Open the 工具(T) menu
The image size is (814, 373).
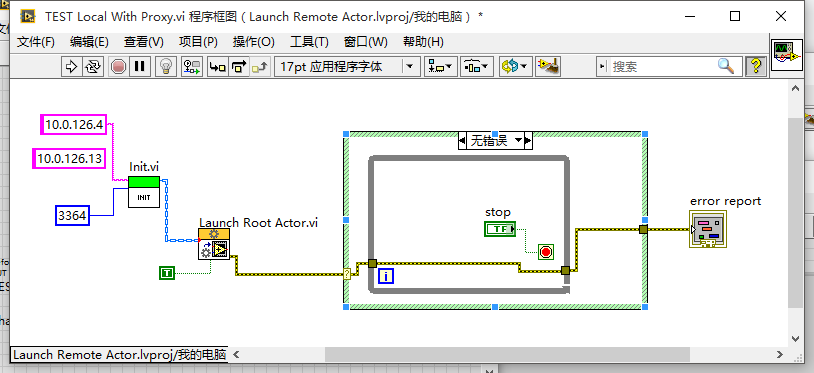309,42
